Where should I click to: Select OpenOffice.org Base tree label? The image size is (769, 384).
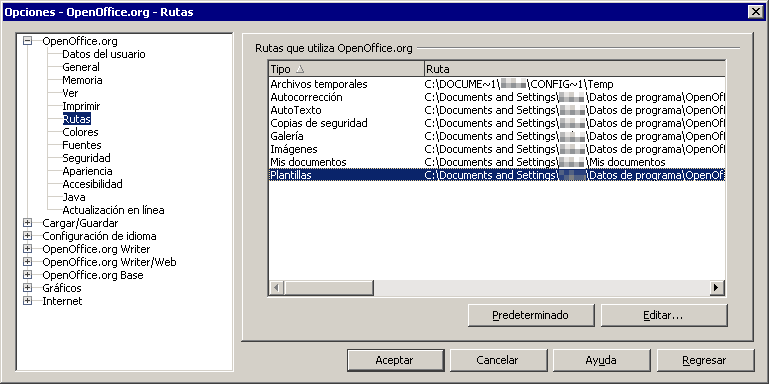(x=93, y=275)
